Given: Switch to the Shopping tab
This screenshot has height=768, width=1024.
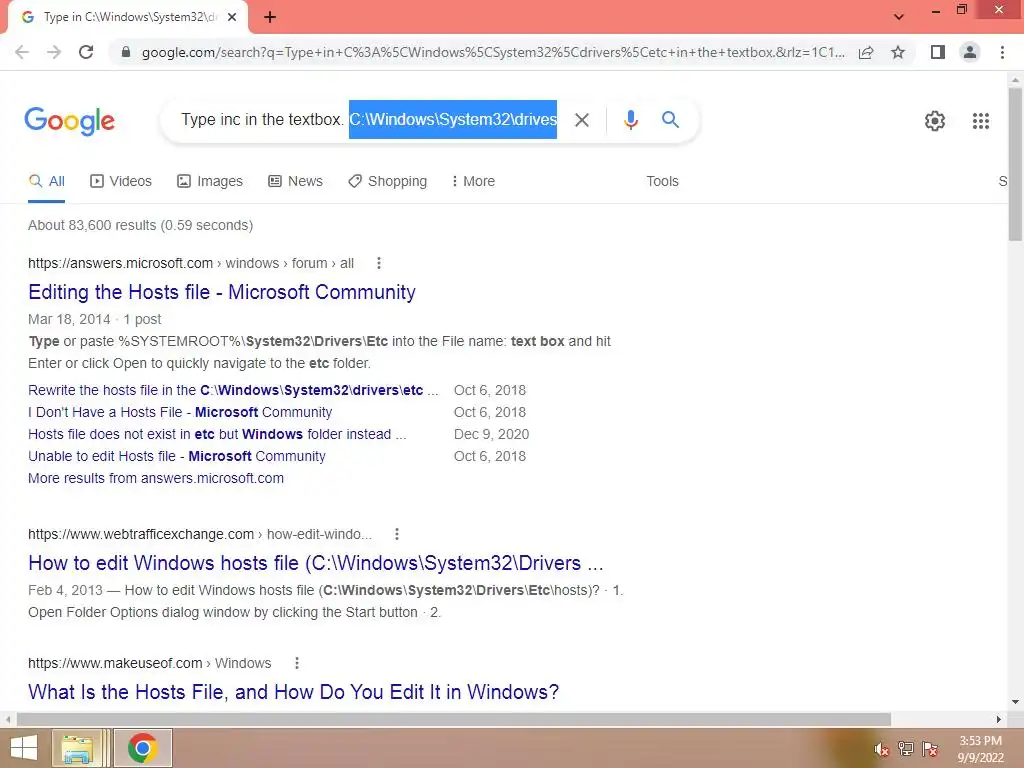Looking at the screenshot, I should point(387,182).
